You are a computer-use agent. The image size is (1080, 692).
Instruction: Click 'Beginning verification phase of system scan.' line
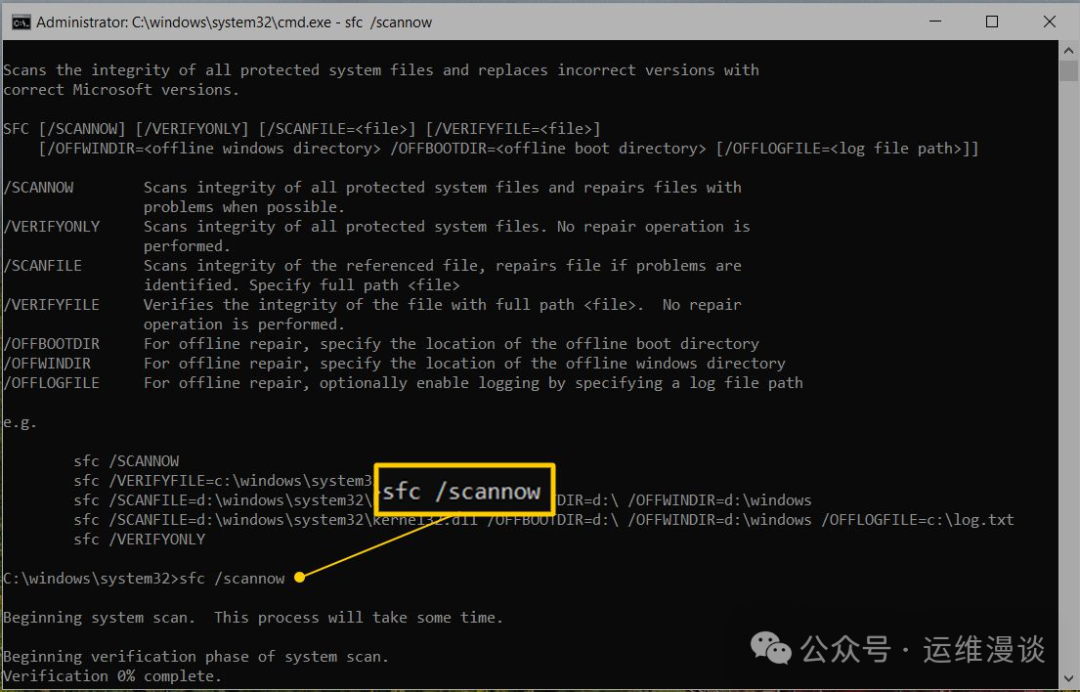(196, 657)
